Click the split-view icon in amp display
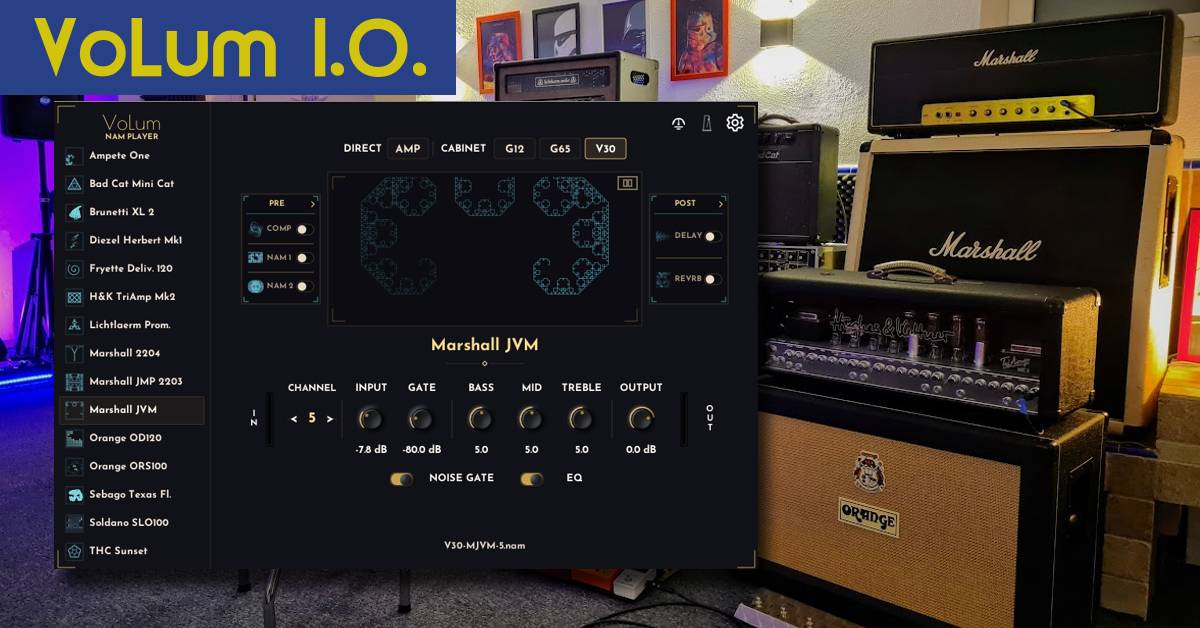 click(627, 183)
